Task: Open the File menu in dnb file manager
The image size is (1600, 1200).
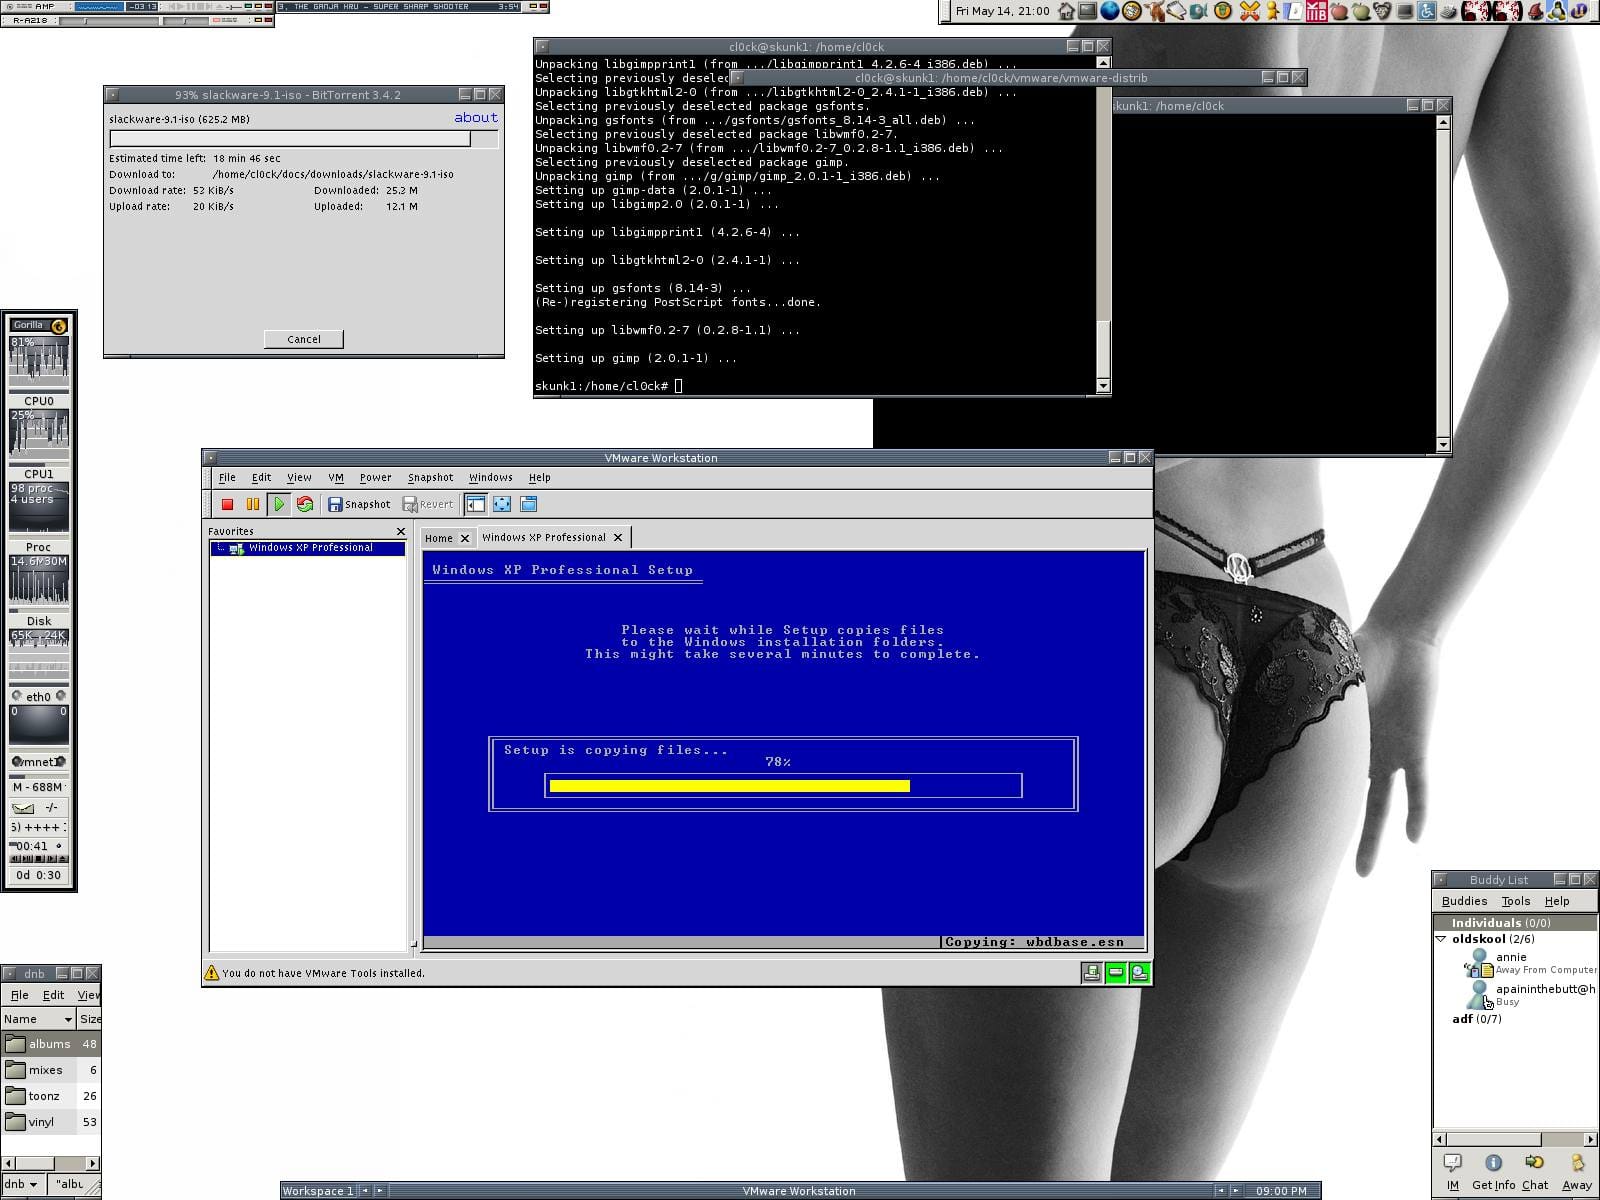Action: coord(19,995)
